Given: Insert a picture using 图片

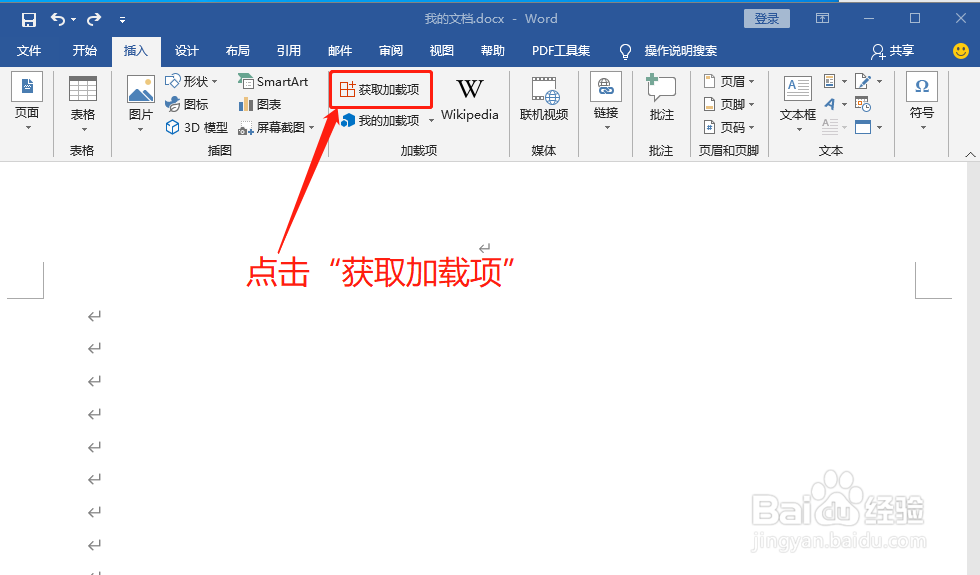Looking at the screenshot, I should (x=141, y=103).
